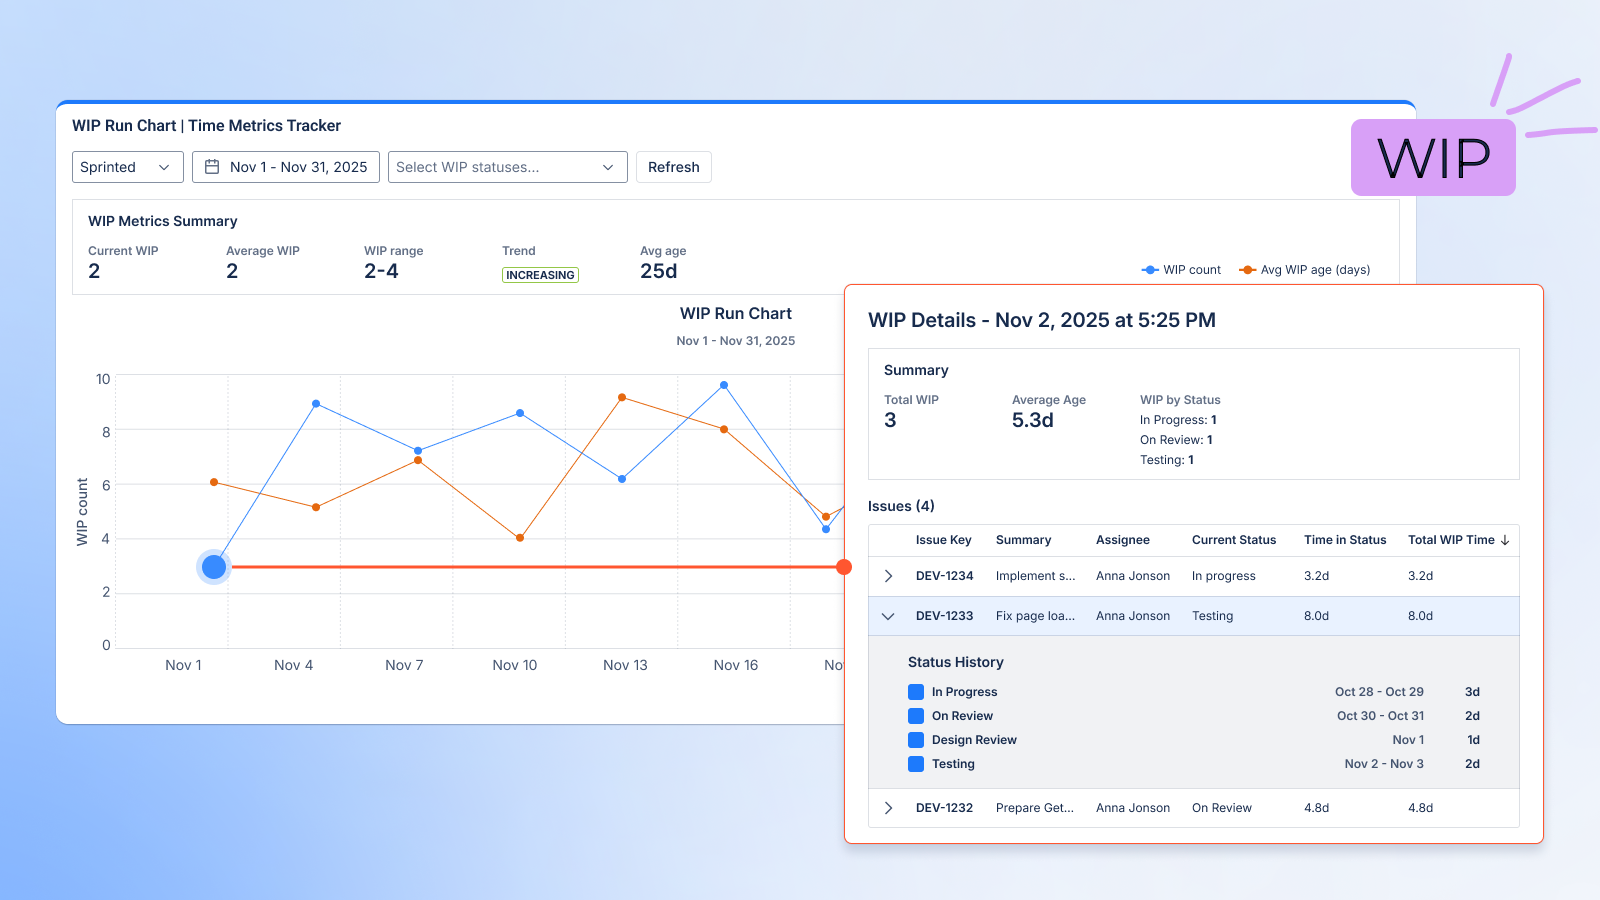Click the Average Age value 5.3d
This screenshot has width=1600, height=900.
pos(1033,420)
